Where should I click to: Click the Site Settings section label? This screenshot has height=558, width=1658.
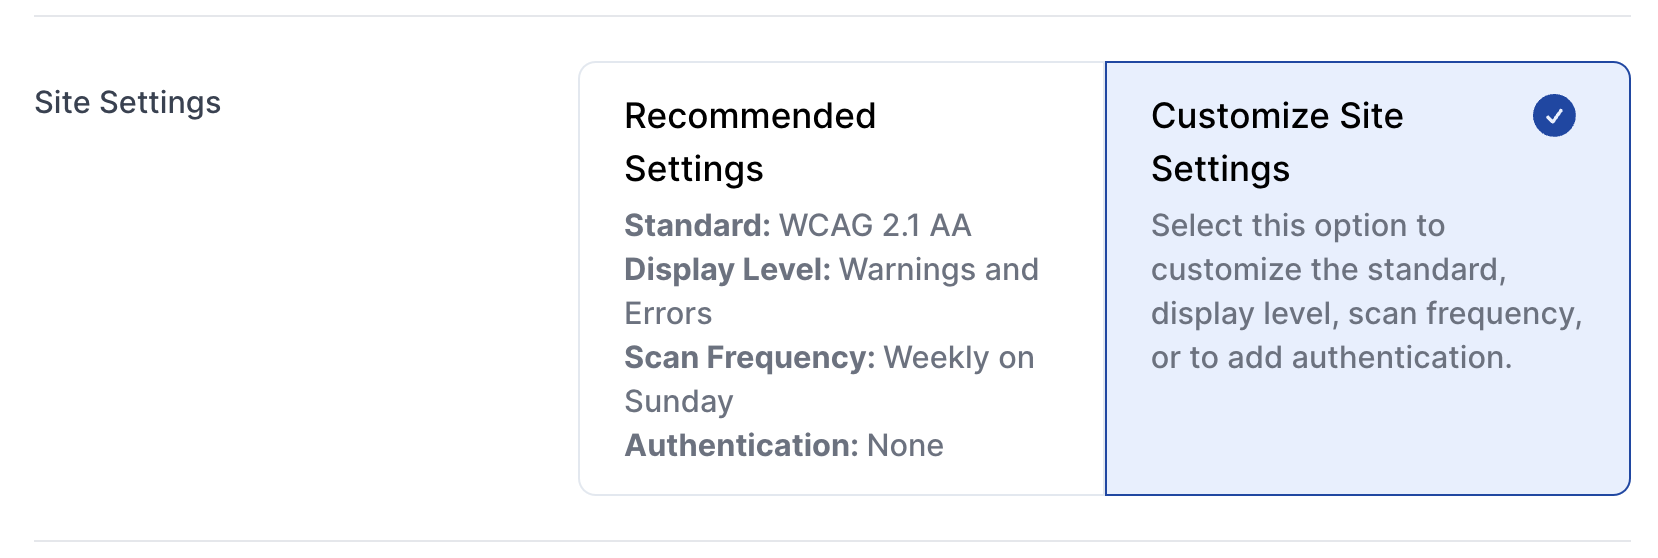pos(127,102)
